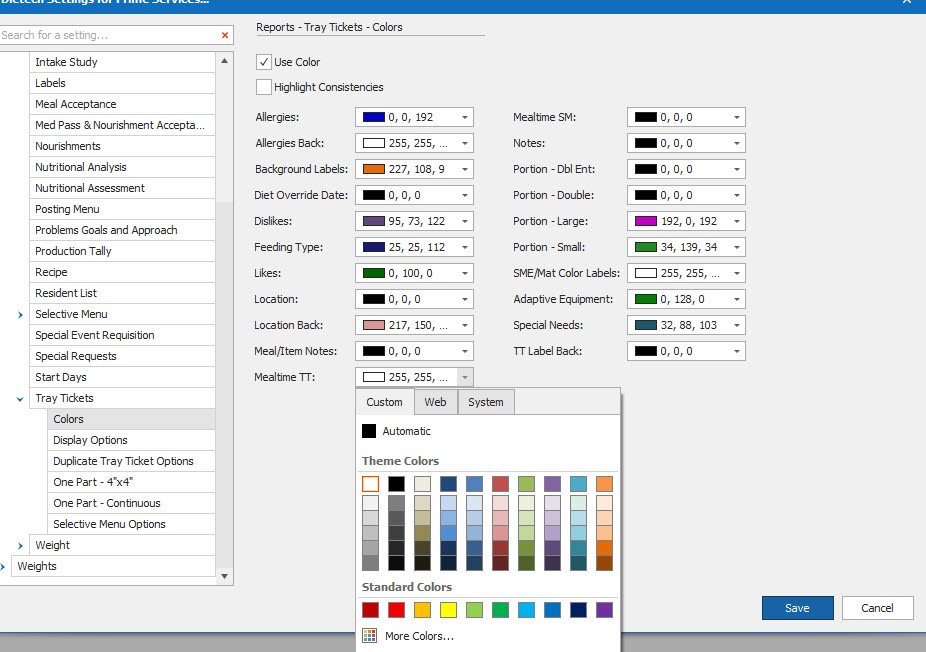Open the Allergies color dropdown
This screenshot has width=926, height=652.
coord(465,118)
